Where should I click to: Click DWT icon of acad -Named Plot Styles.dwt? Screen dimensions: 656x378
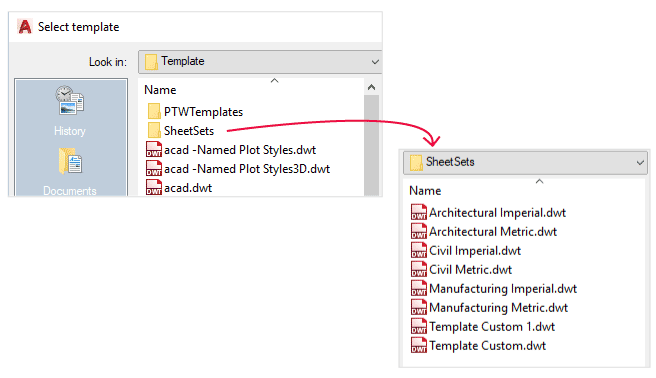pyautogui.click(x=154, y=149)
